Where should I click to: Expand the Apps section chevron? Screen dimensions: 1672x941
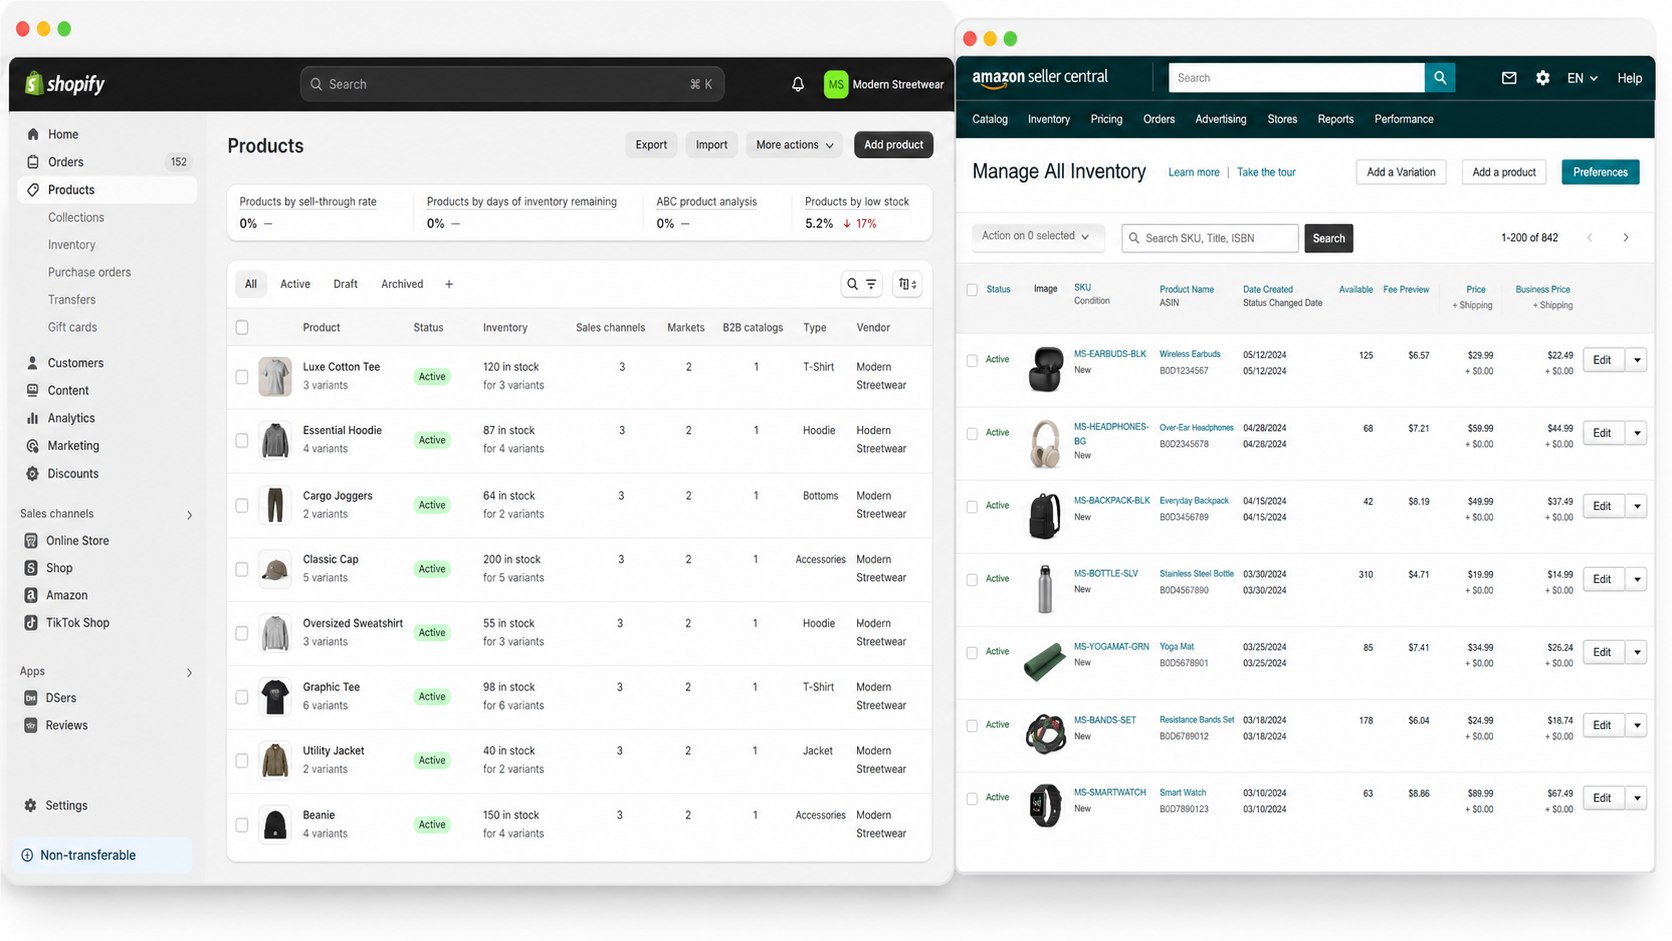[189, 672]
